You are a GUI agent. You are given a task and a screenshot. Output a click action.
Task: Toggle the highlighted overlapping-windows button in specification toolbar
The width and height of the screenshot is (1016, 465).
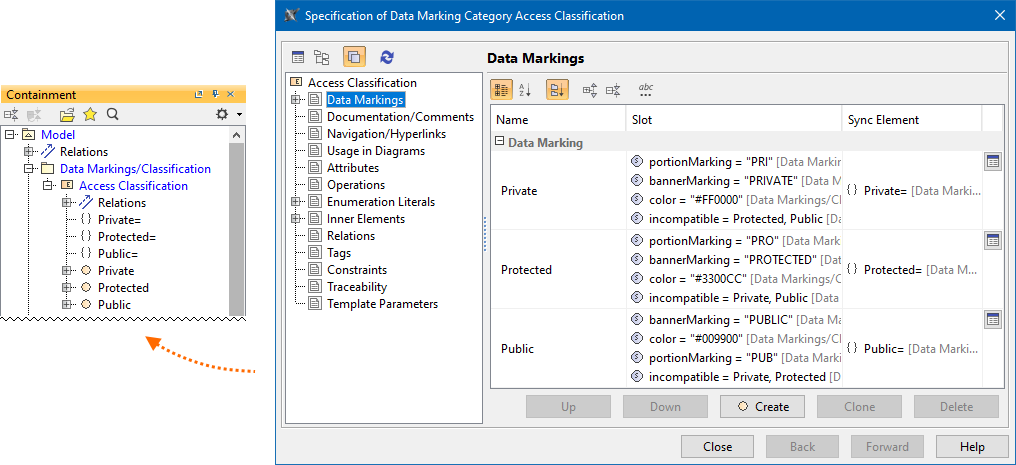tap(354, 58)
